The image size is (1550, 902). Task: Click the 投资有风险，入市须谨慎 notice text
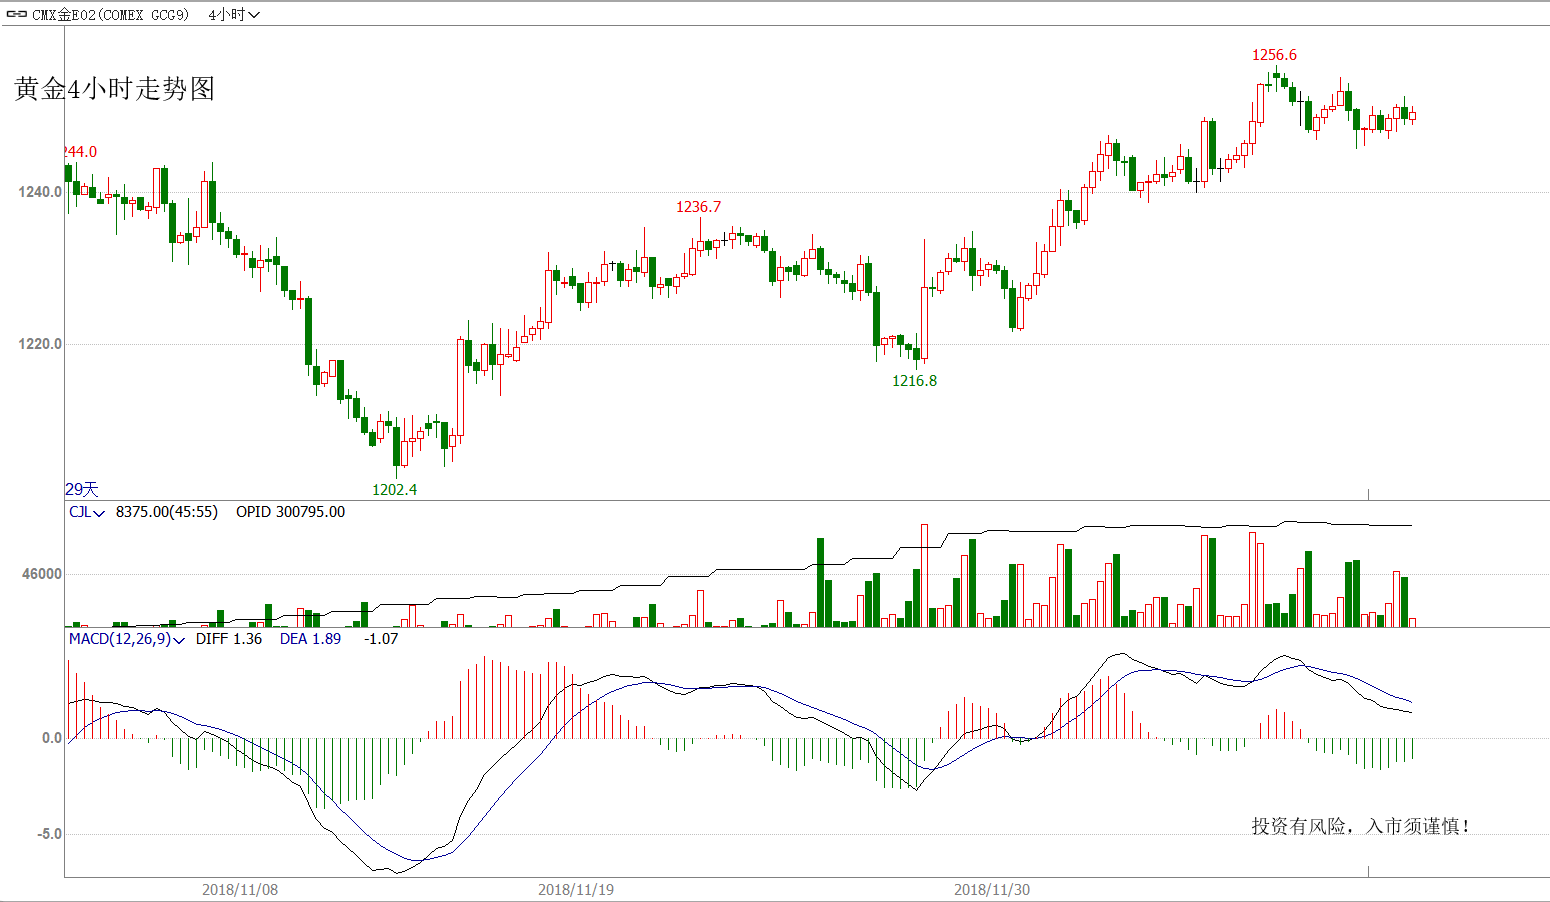[1361, 826]
